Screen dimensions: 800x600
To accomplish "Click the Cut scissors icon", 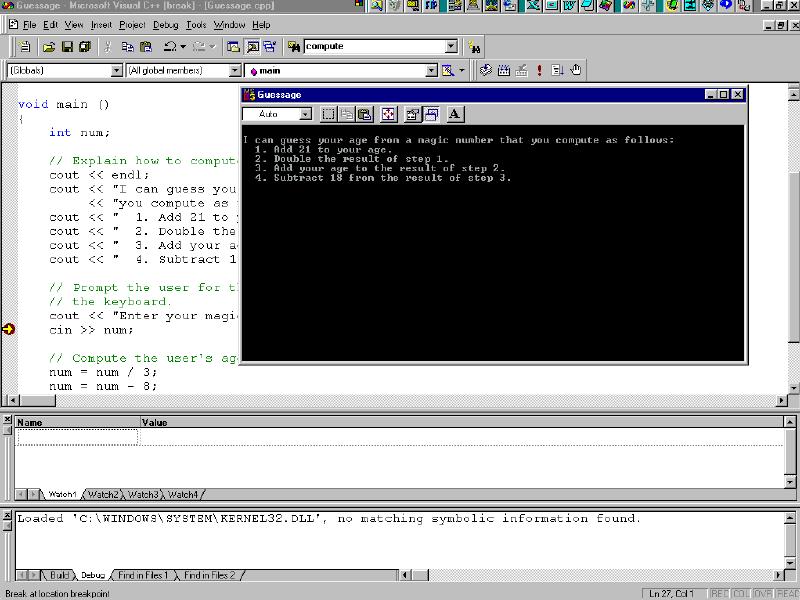I will [108, 47].
